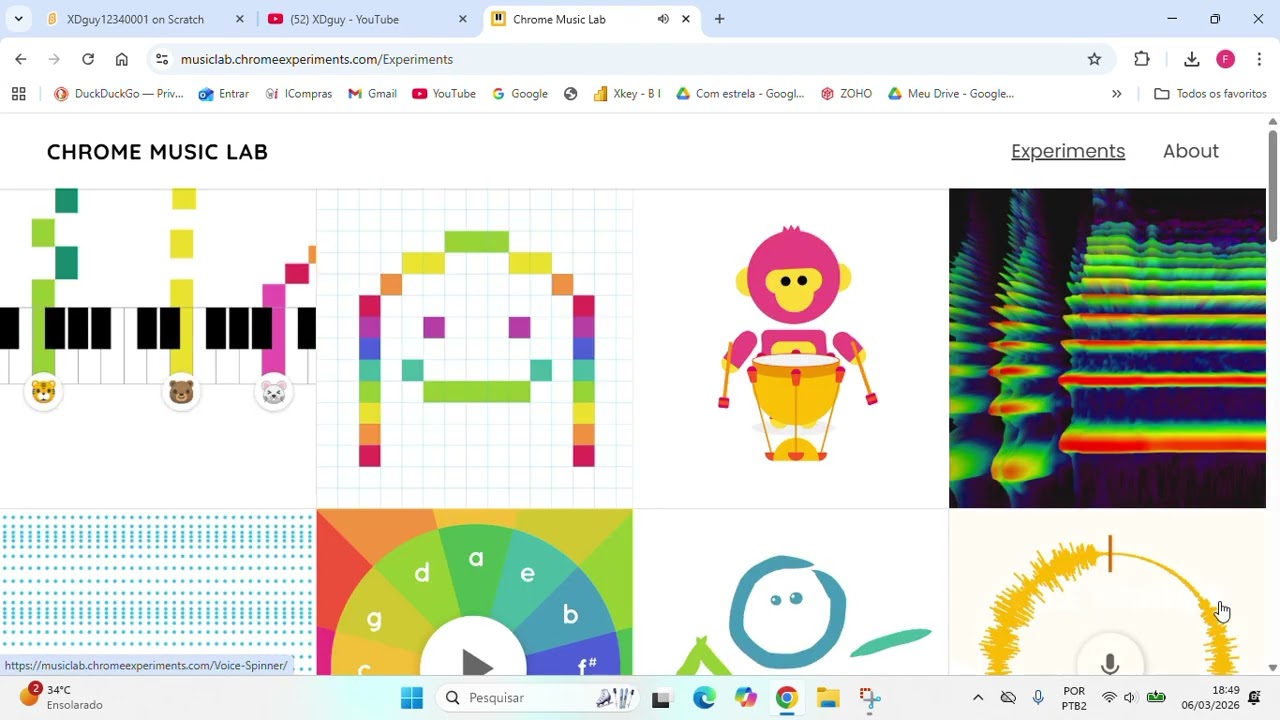Open the POR PTB2 language switcher

click(x=1074, y=698)
